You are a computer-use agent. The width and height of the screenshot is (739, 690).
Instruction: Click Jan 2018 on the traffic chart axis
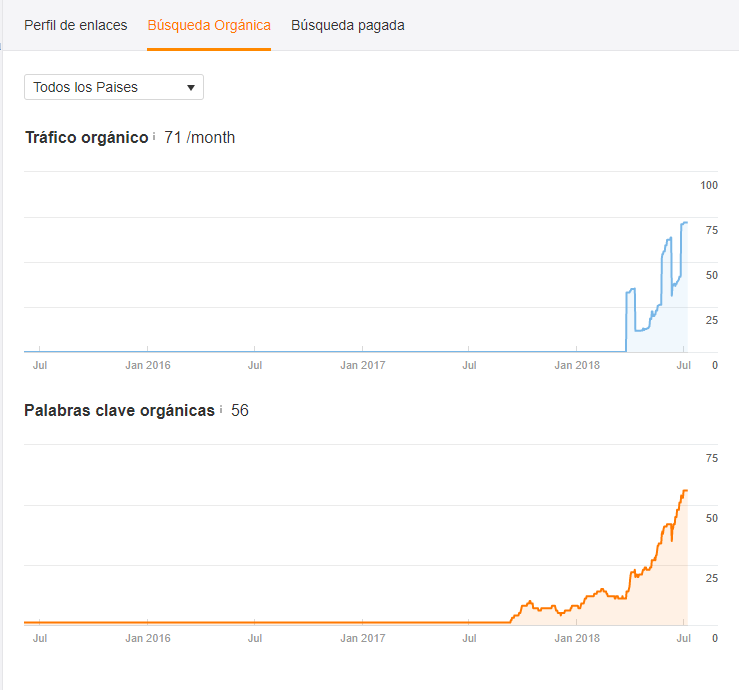coord(577,365)
